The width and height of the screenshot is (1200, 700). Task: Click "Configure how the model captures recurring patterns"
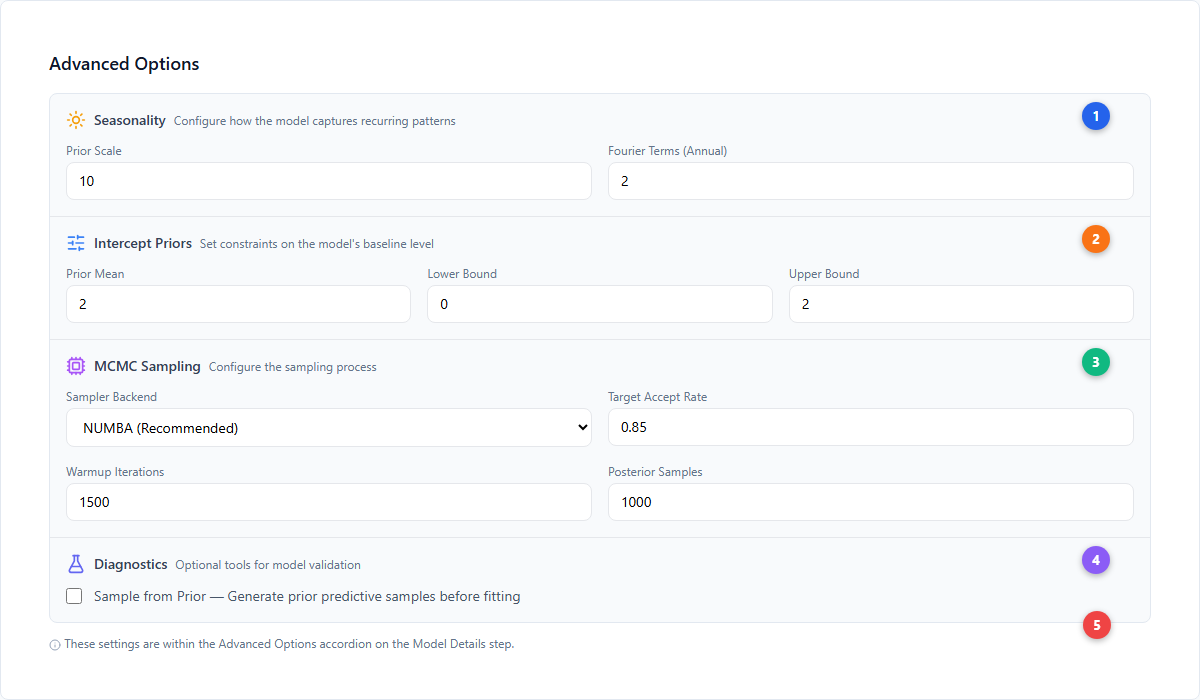point(315,121)
